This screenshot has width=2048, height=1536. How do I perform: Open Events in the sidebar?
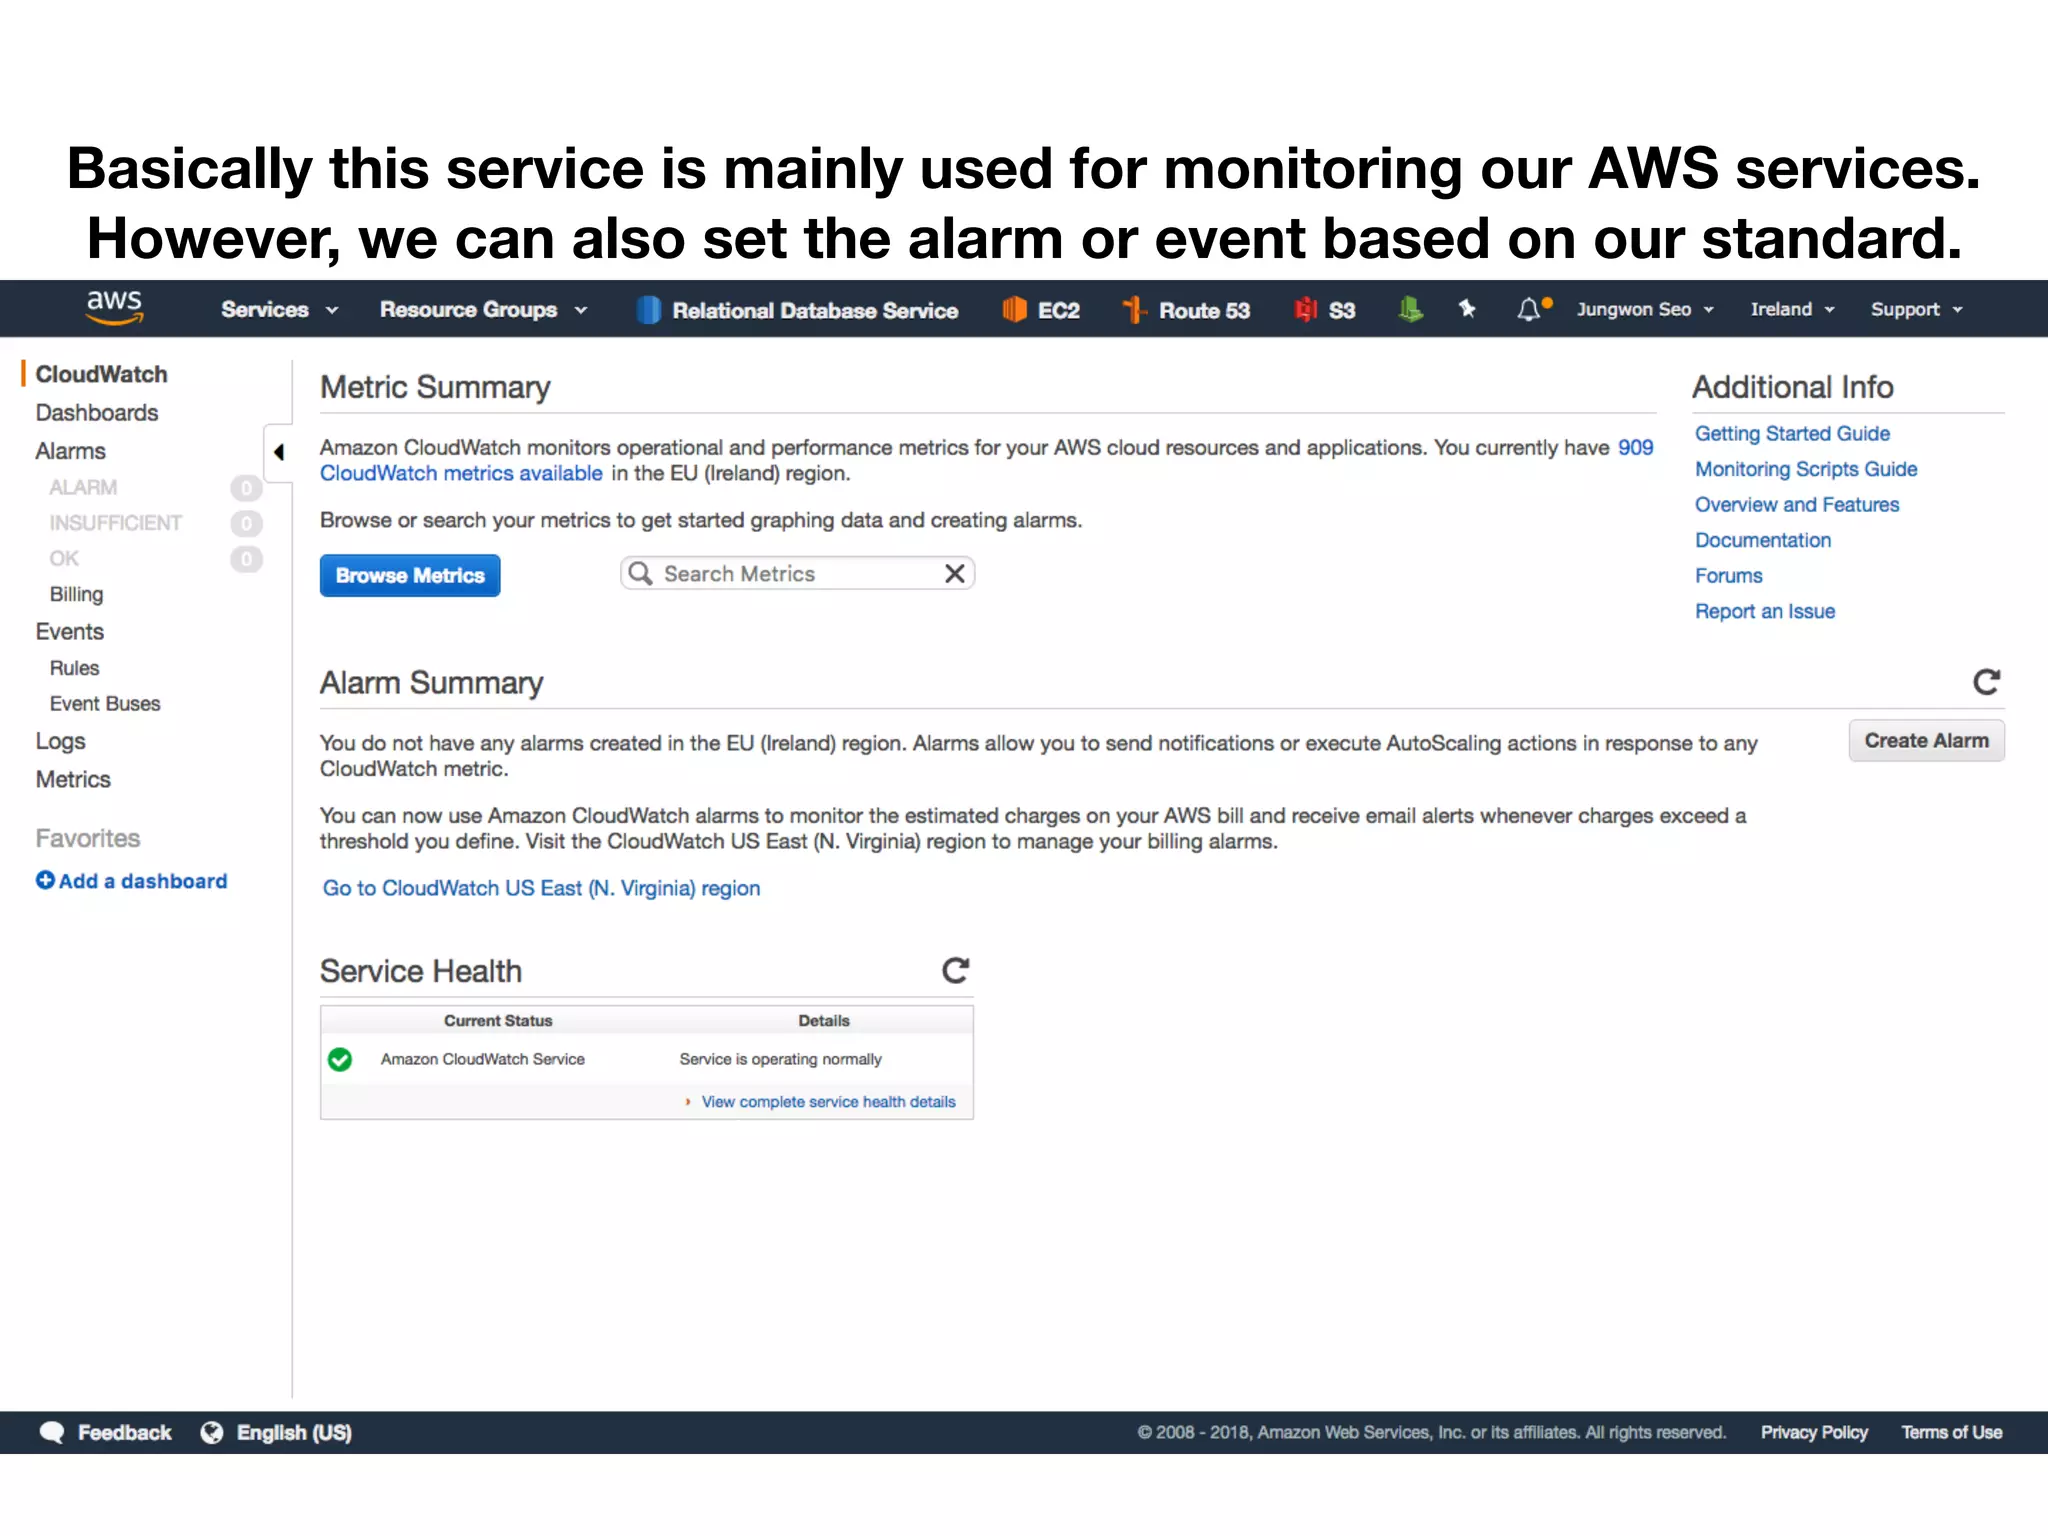(69, 632)
